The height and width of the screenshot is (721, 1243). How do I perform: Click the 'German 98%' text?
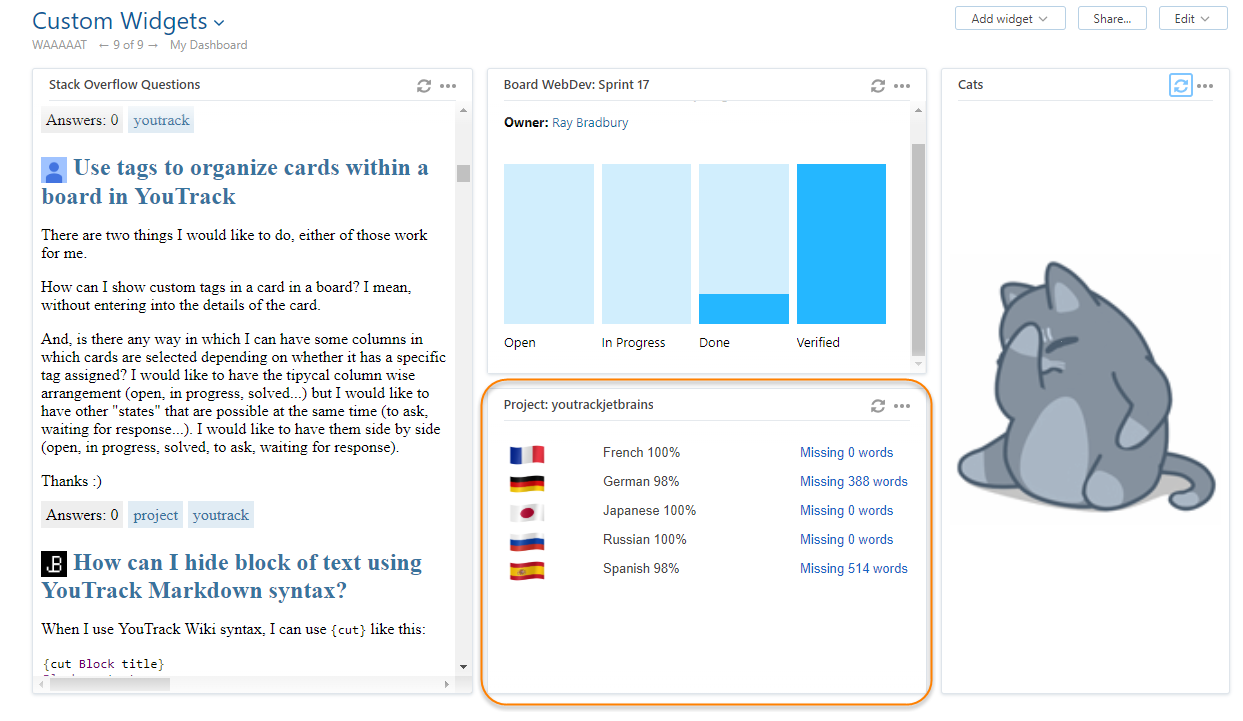click(641, 481)
